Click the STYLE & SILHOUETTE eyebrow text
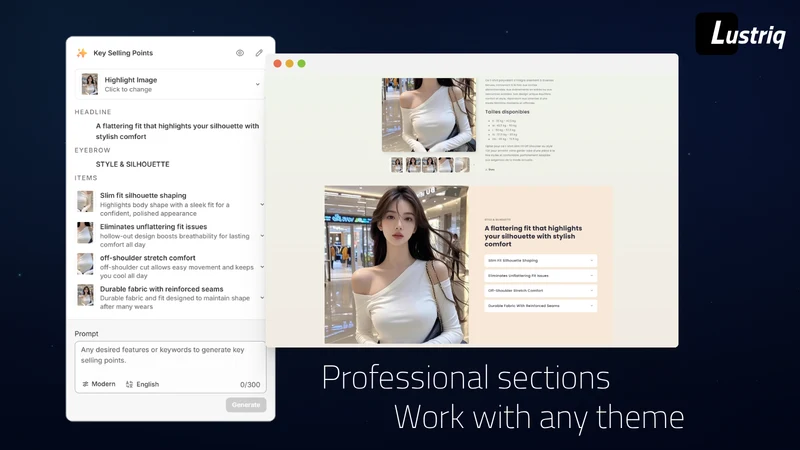The width and height of the screenshot is (800, 450). pos(133,164)
